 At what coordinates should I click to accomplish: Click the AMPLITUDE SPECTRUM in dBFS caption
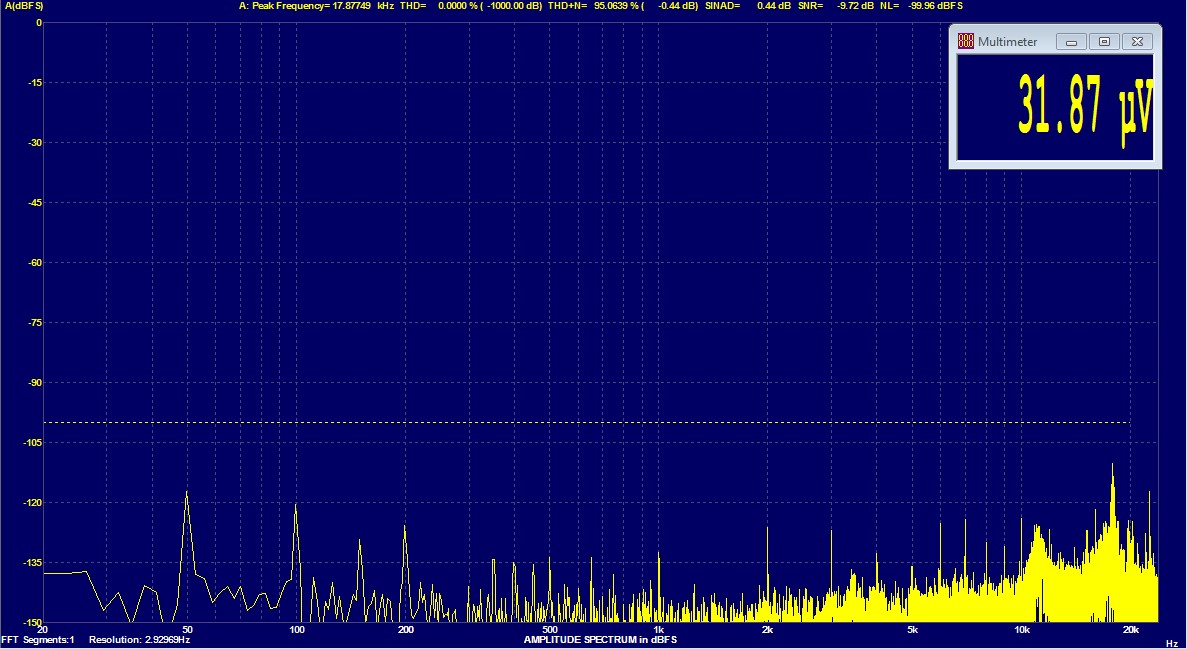pyautogui.click(x=600, y=640)
